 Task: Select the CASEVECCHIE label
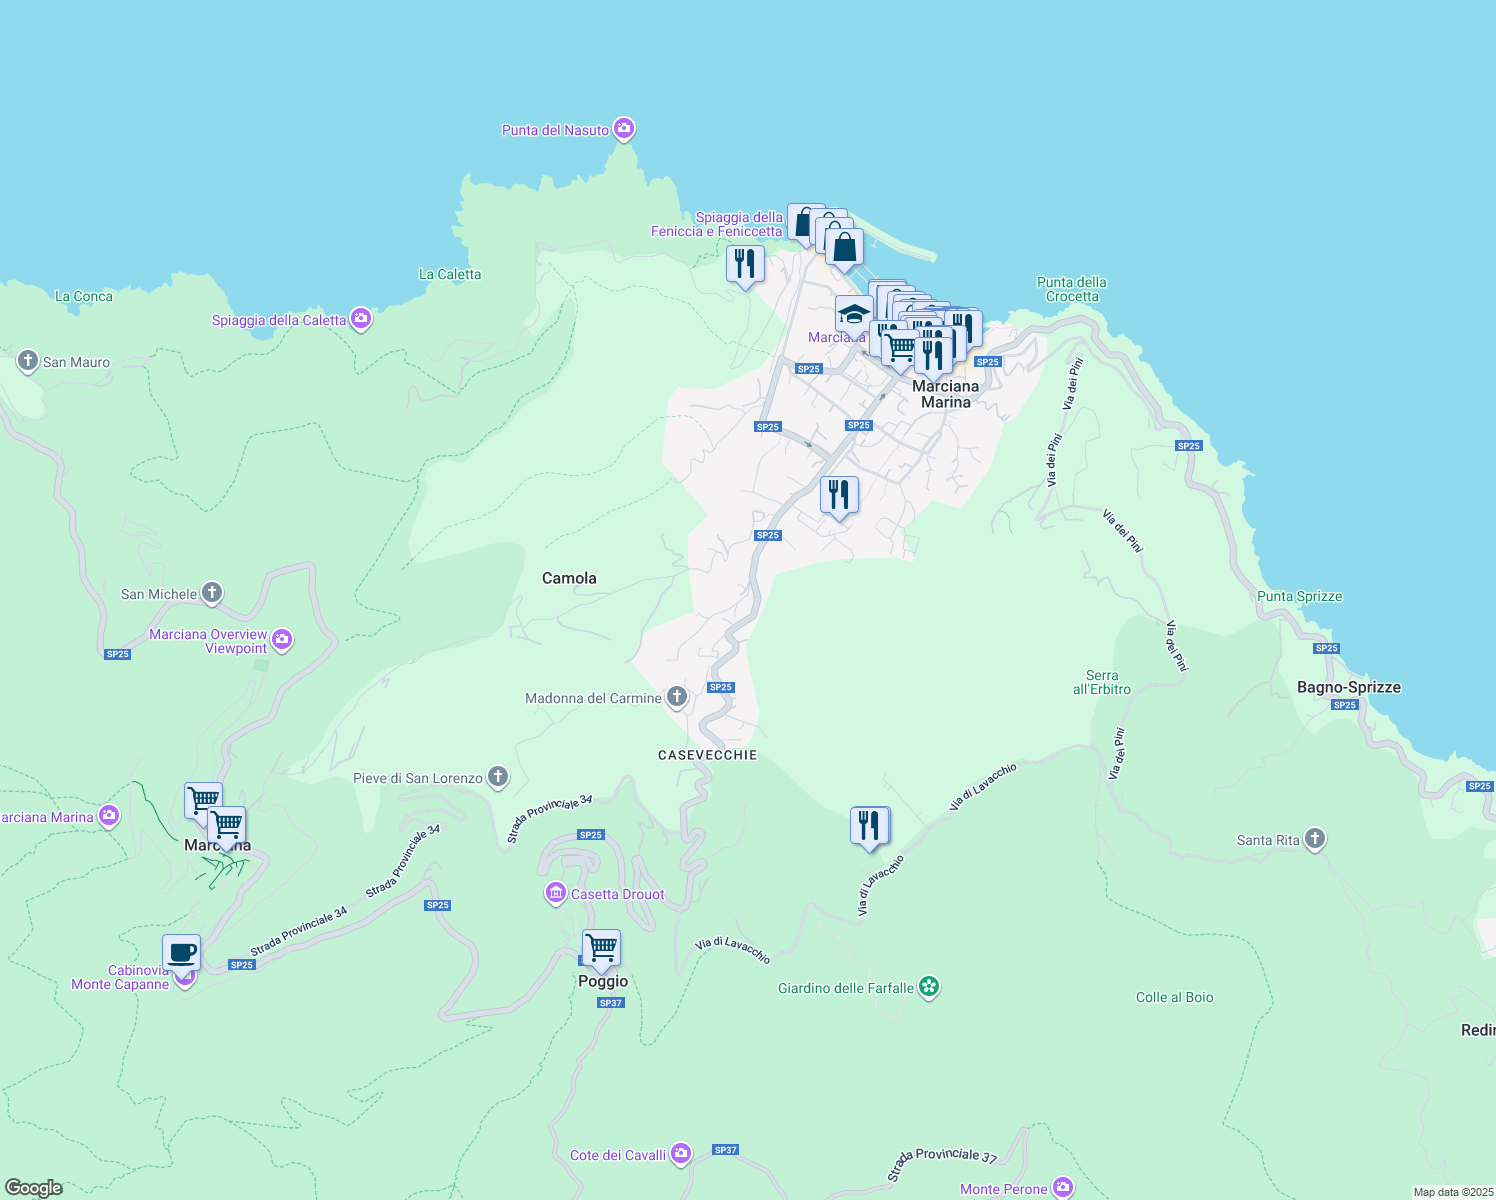point(708,755)
